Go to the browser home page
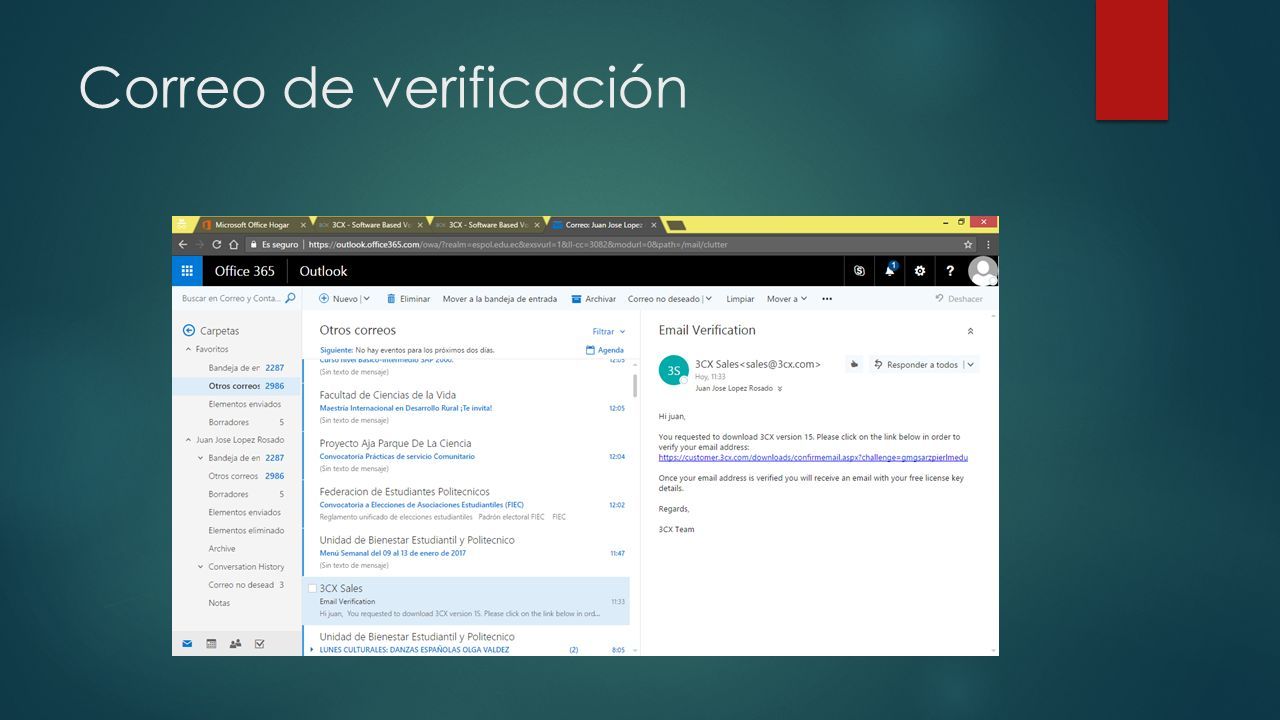1280x720 pixels. point(233,244)
